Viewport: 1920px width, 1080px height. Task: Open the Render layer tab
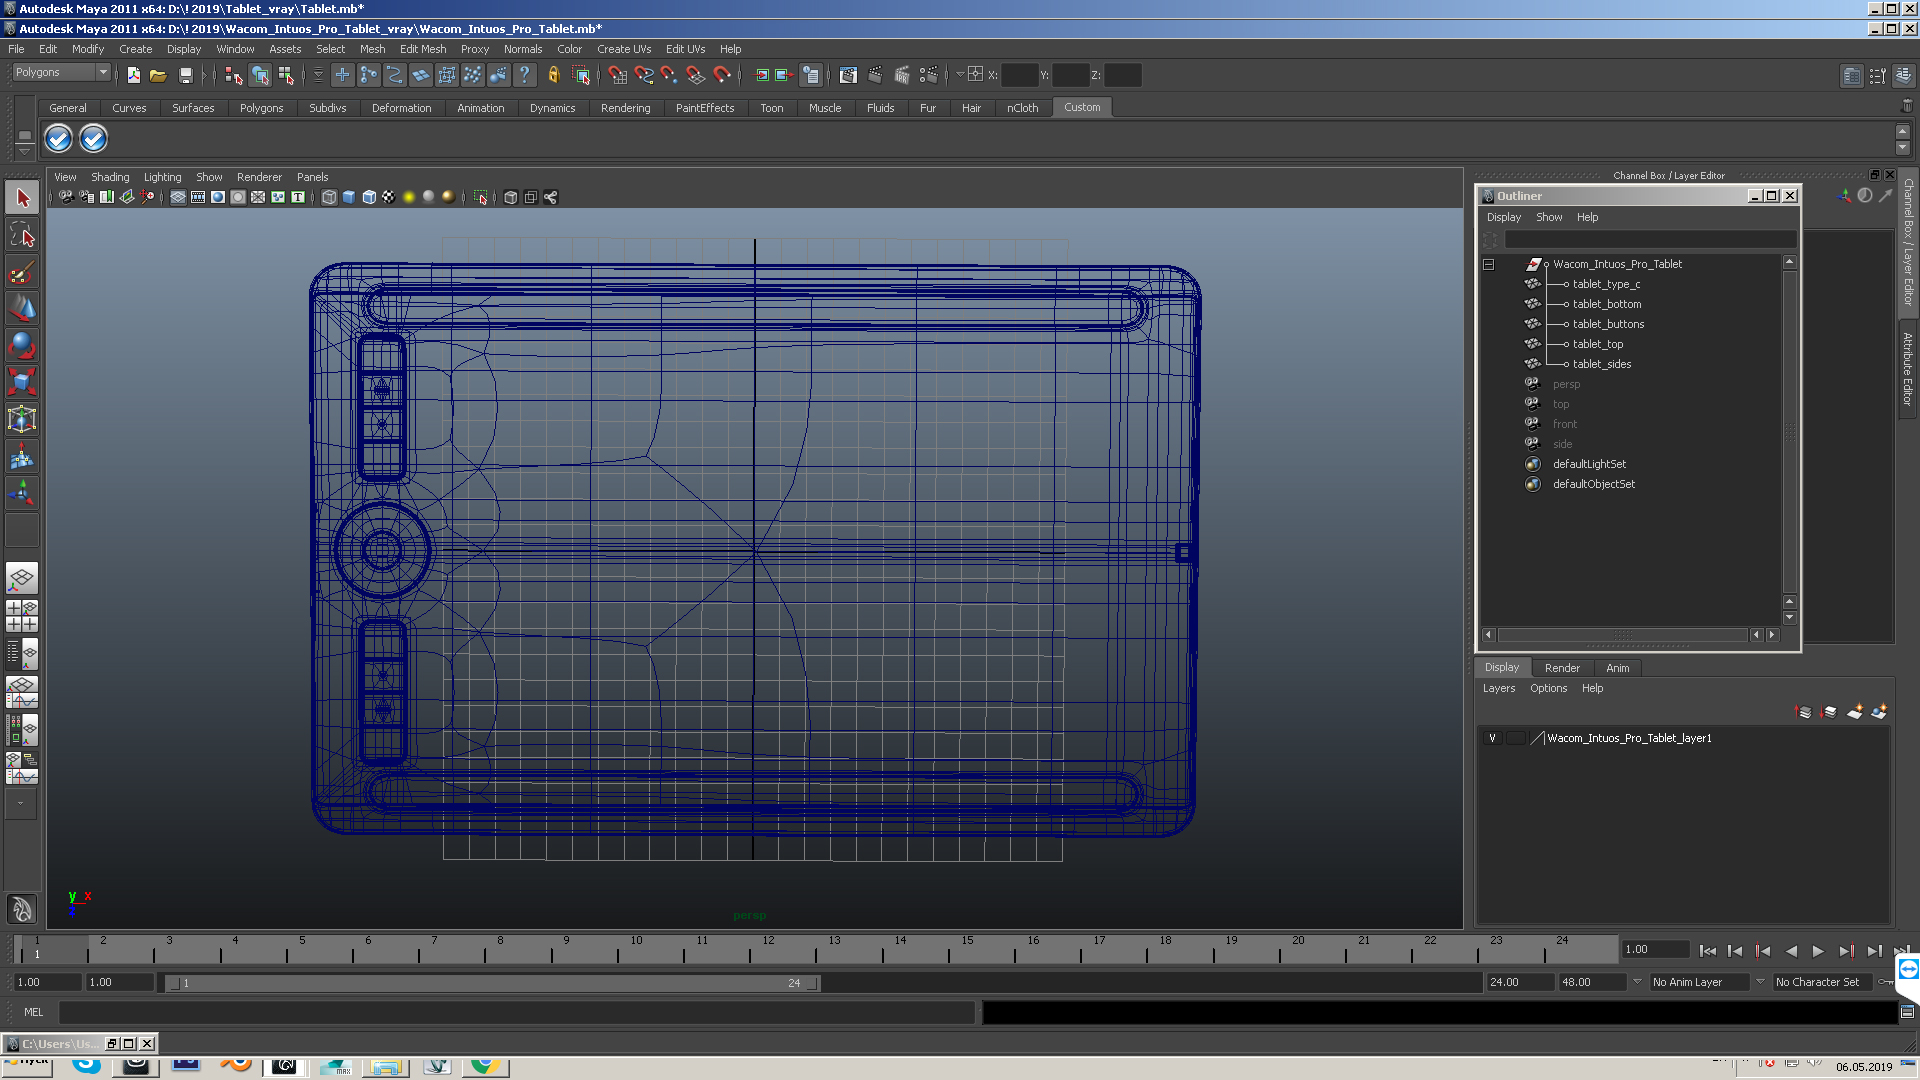pos(1562,668)
